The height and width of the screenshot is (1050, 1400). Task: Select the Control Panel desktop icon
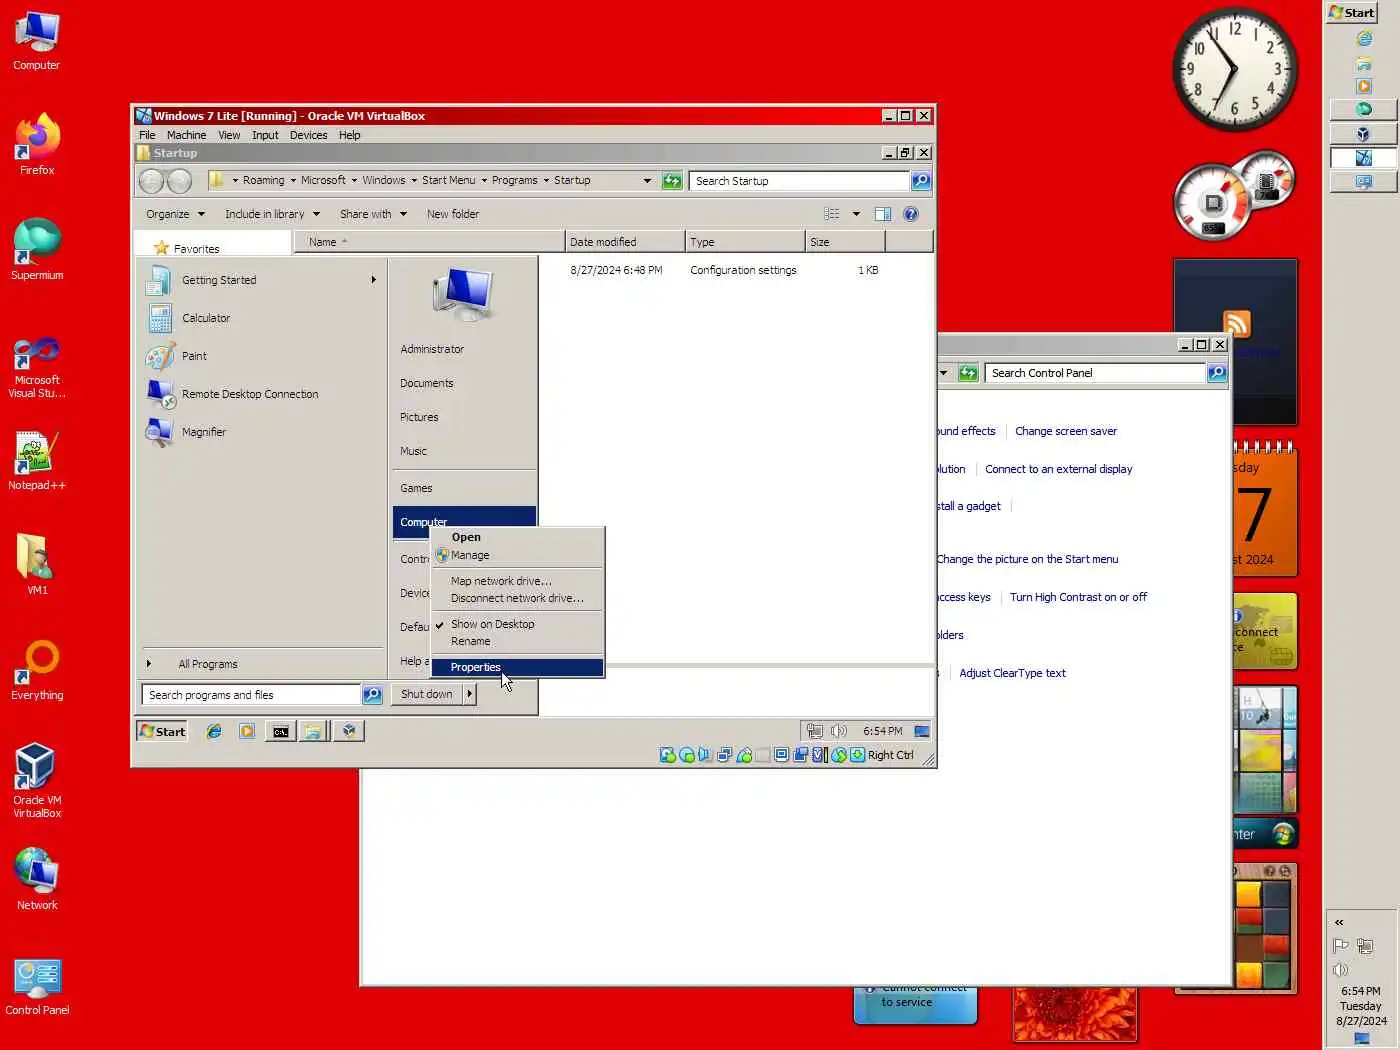click(x=37, y=986)
